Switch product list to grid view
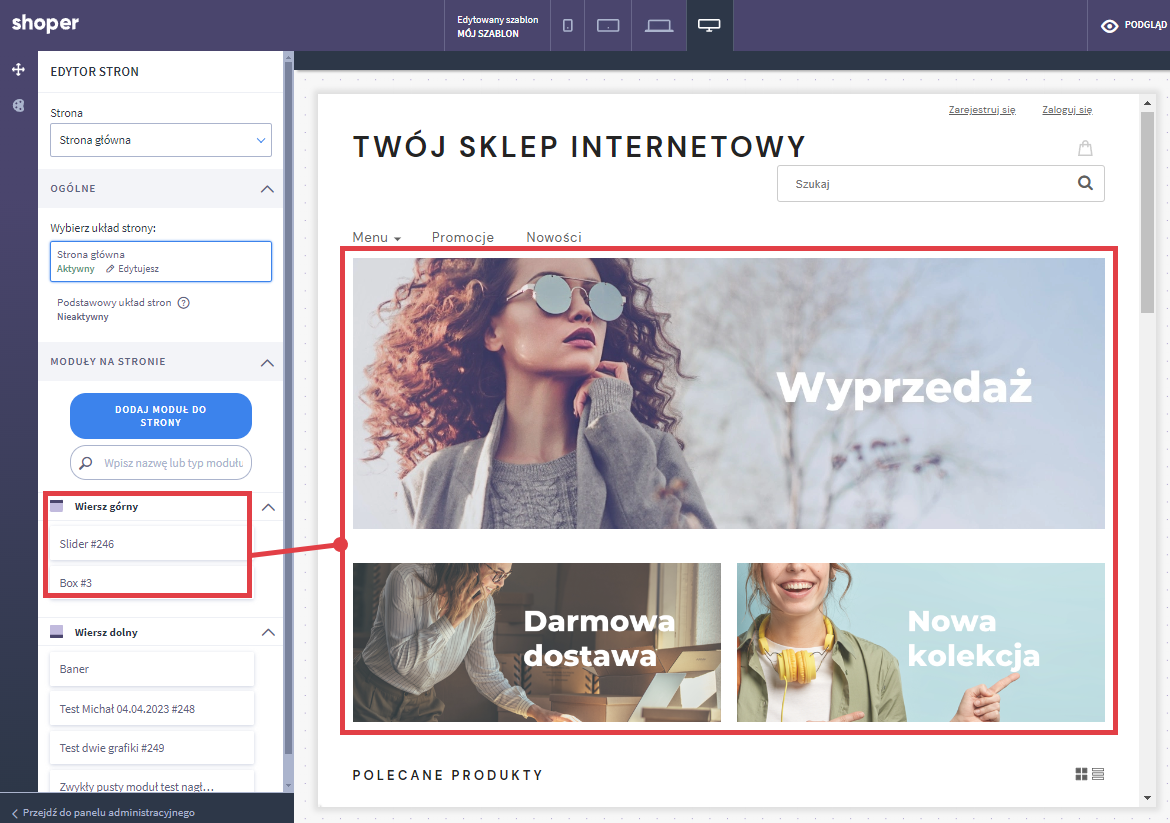 tap(1081, 774)
